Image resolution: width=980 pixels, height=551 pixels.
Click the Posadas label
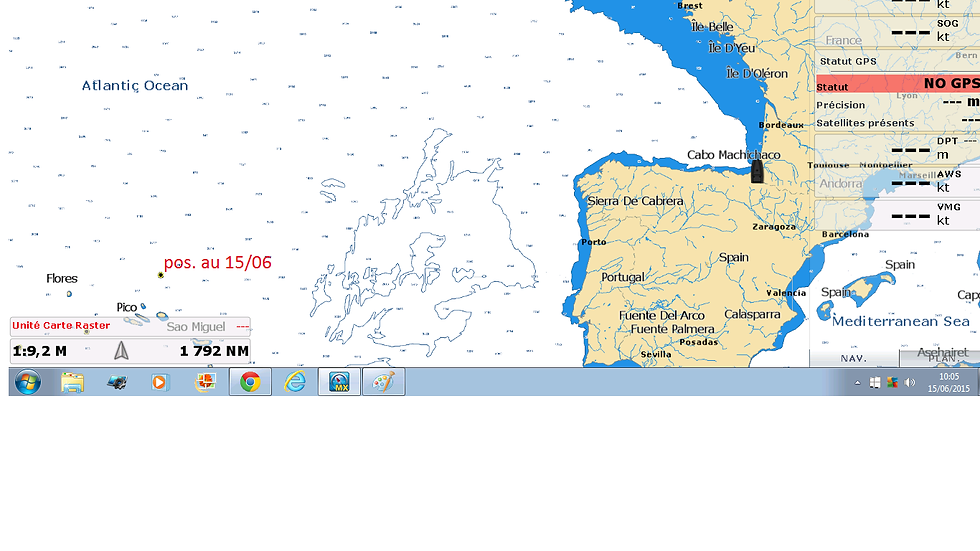[x=698, y=342]
